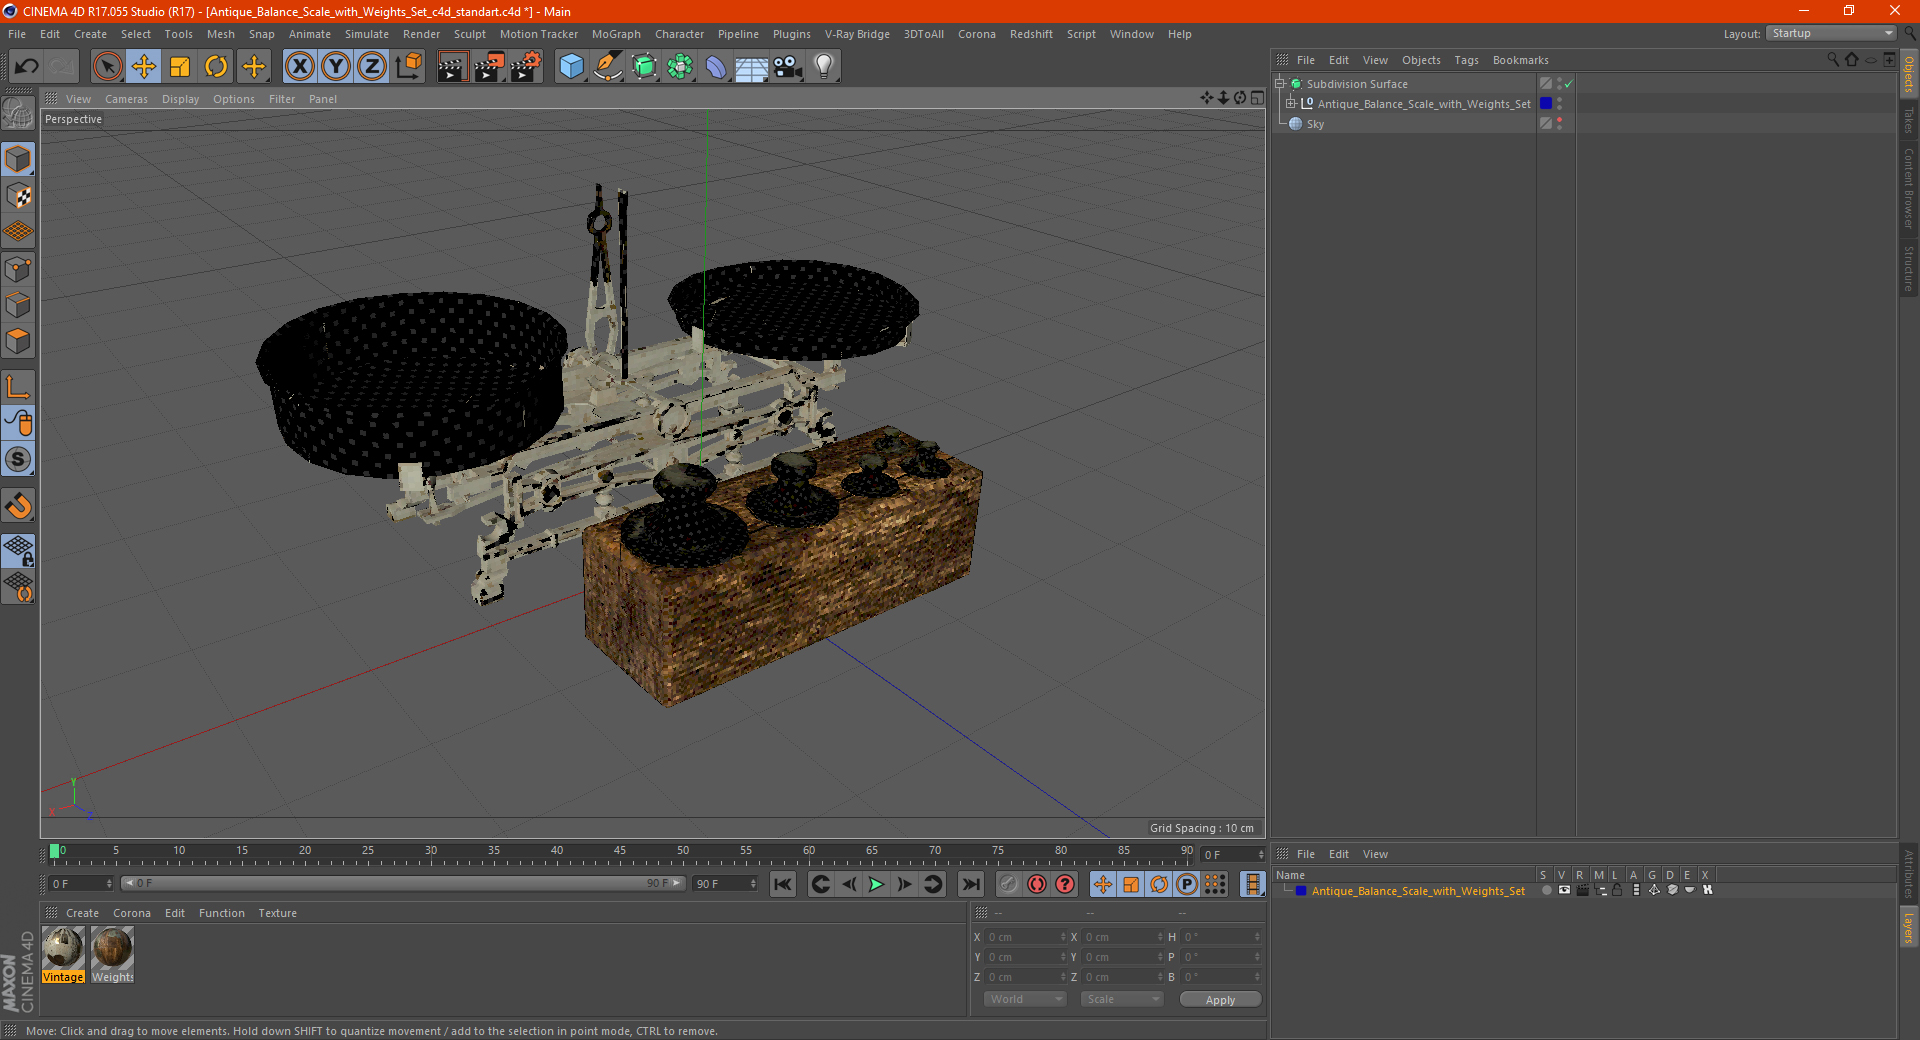The image size is (1920, 1040).
Task: Toggle Subdivision Surface enable checkmark
Action: point(1569,84)
